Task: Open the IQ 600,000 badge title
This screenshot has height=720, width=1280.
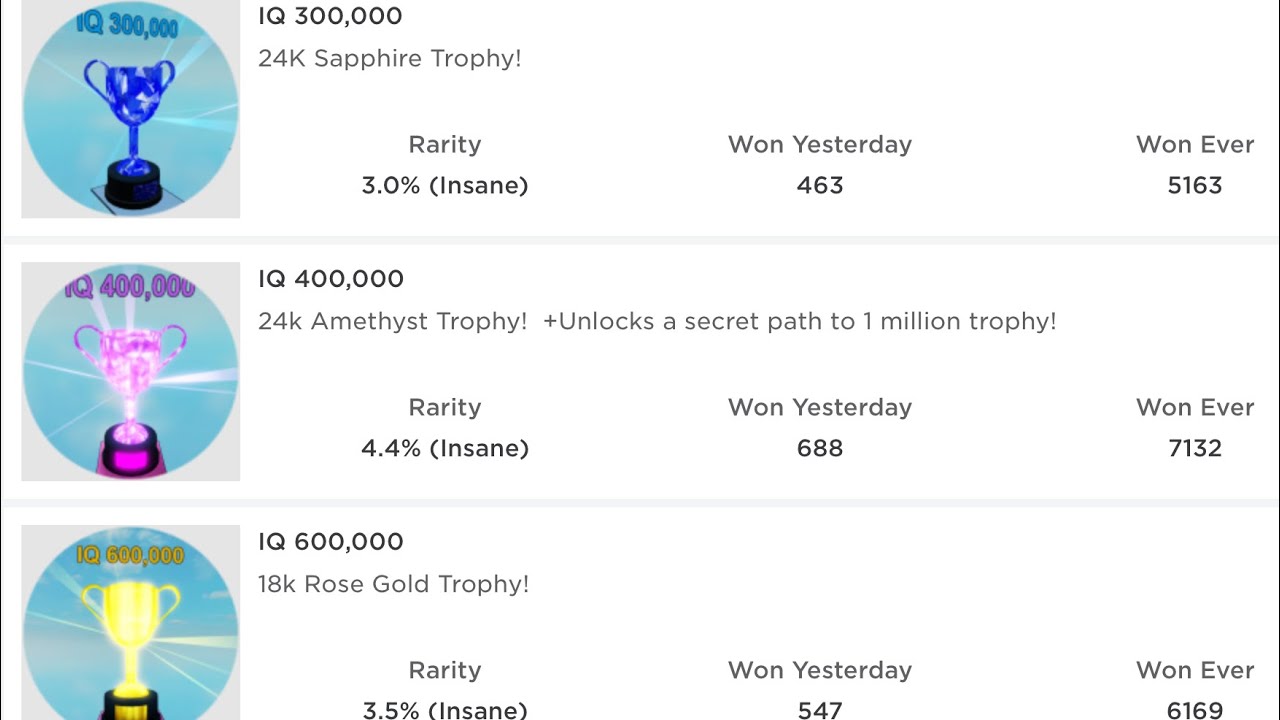Action: pyautogui.click(x=330, y=542)
